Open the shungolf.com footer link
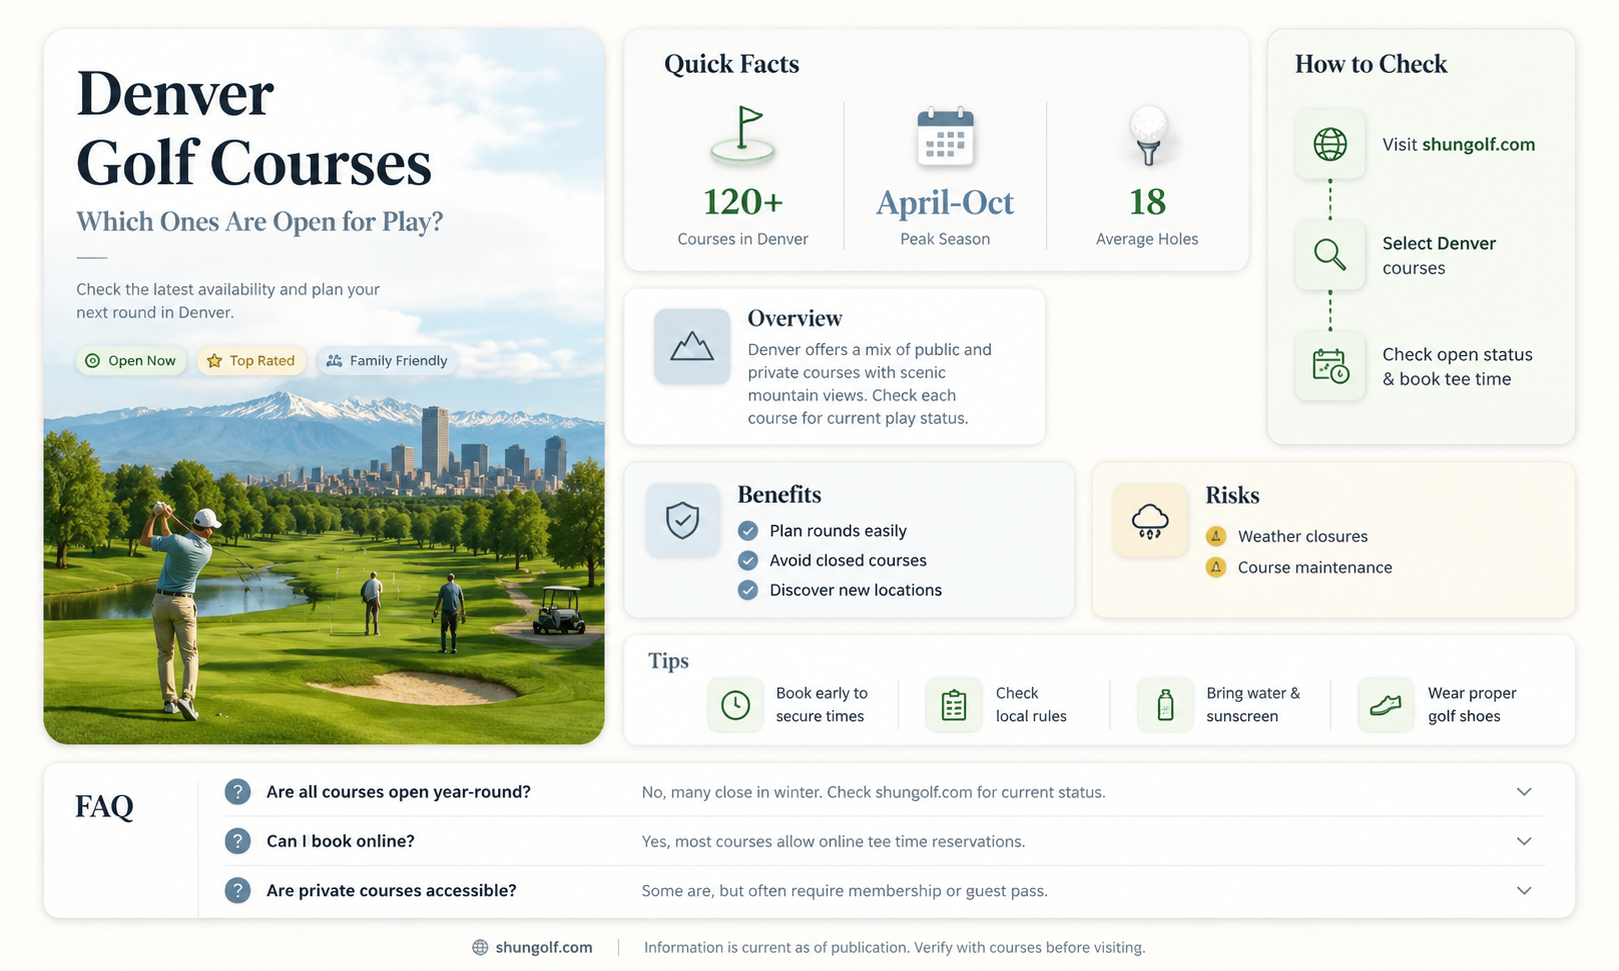Screen dimensions: 1619x971 pyautogui.click(x=543, y=947)
